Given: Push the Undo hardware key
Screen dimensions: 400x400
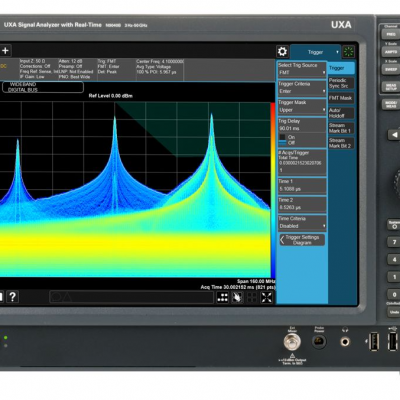Looking at the screenshot, I should pyautogui.click(x=394, y=312).
